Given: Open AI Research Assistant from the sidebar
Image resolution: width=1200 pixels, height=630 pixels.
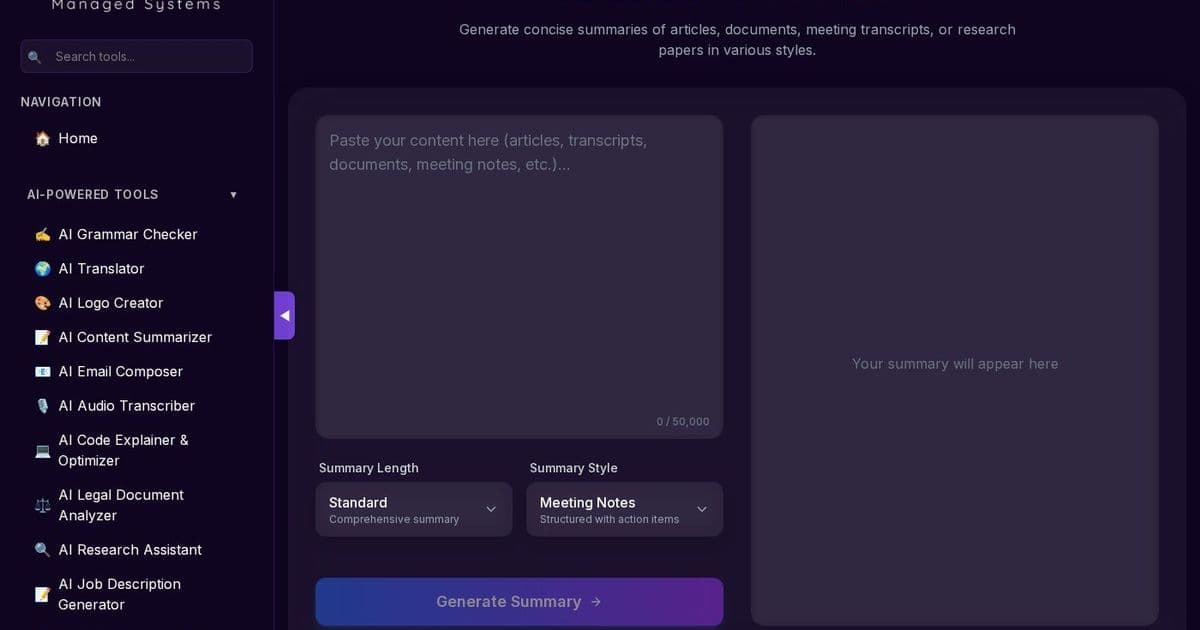Looking at the screenshot, I should (x=130, y=549).
